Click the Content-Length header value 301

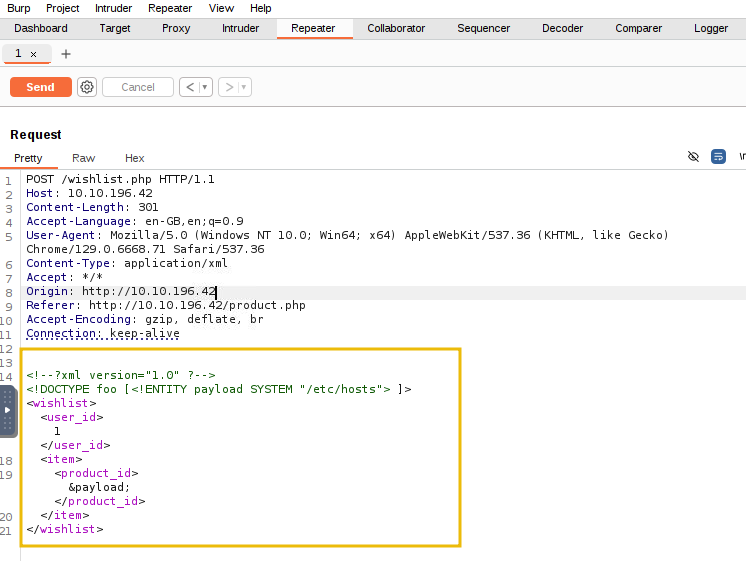click(x=148, y=207)
